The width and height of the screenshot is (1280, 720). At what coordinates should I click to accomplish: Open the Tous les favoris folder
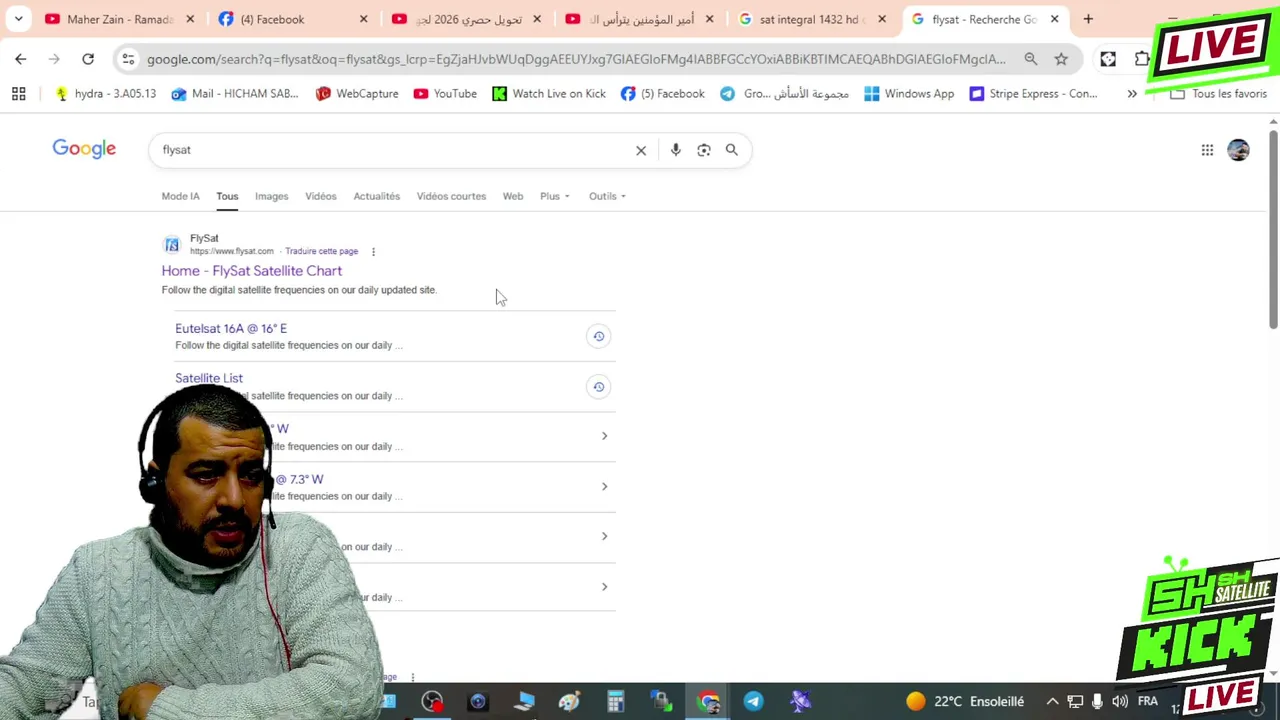click(1218, 93)
